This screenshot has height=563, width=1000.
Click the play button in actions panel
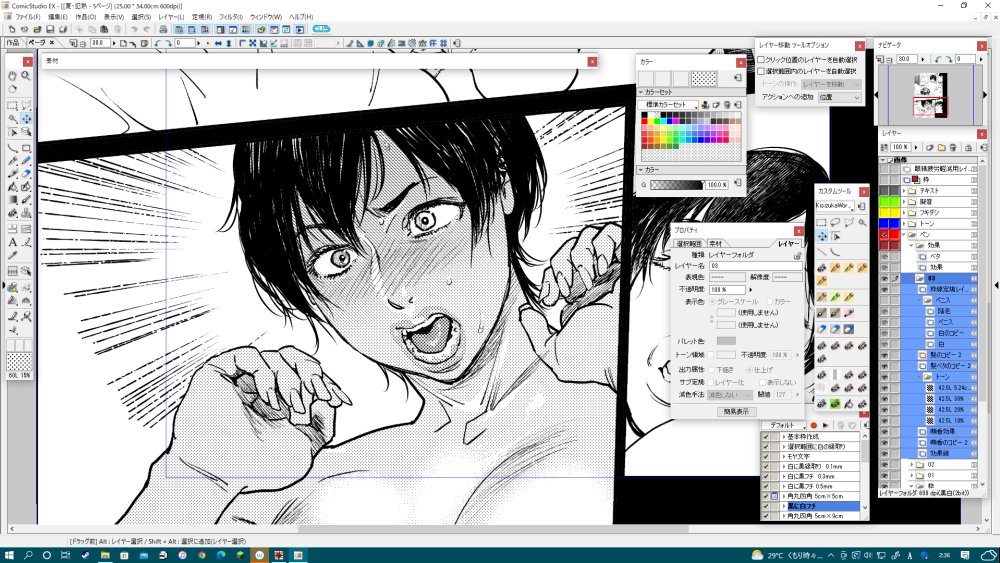point(826,425)
